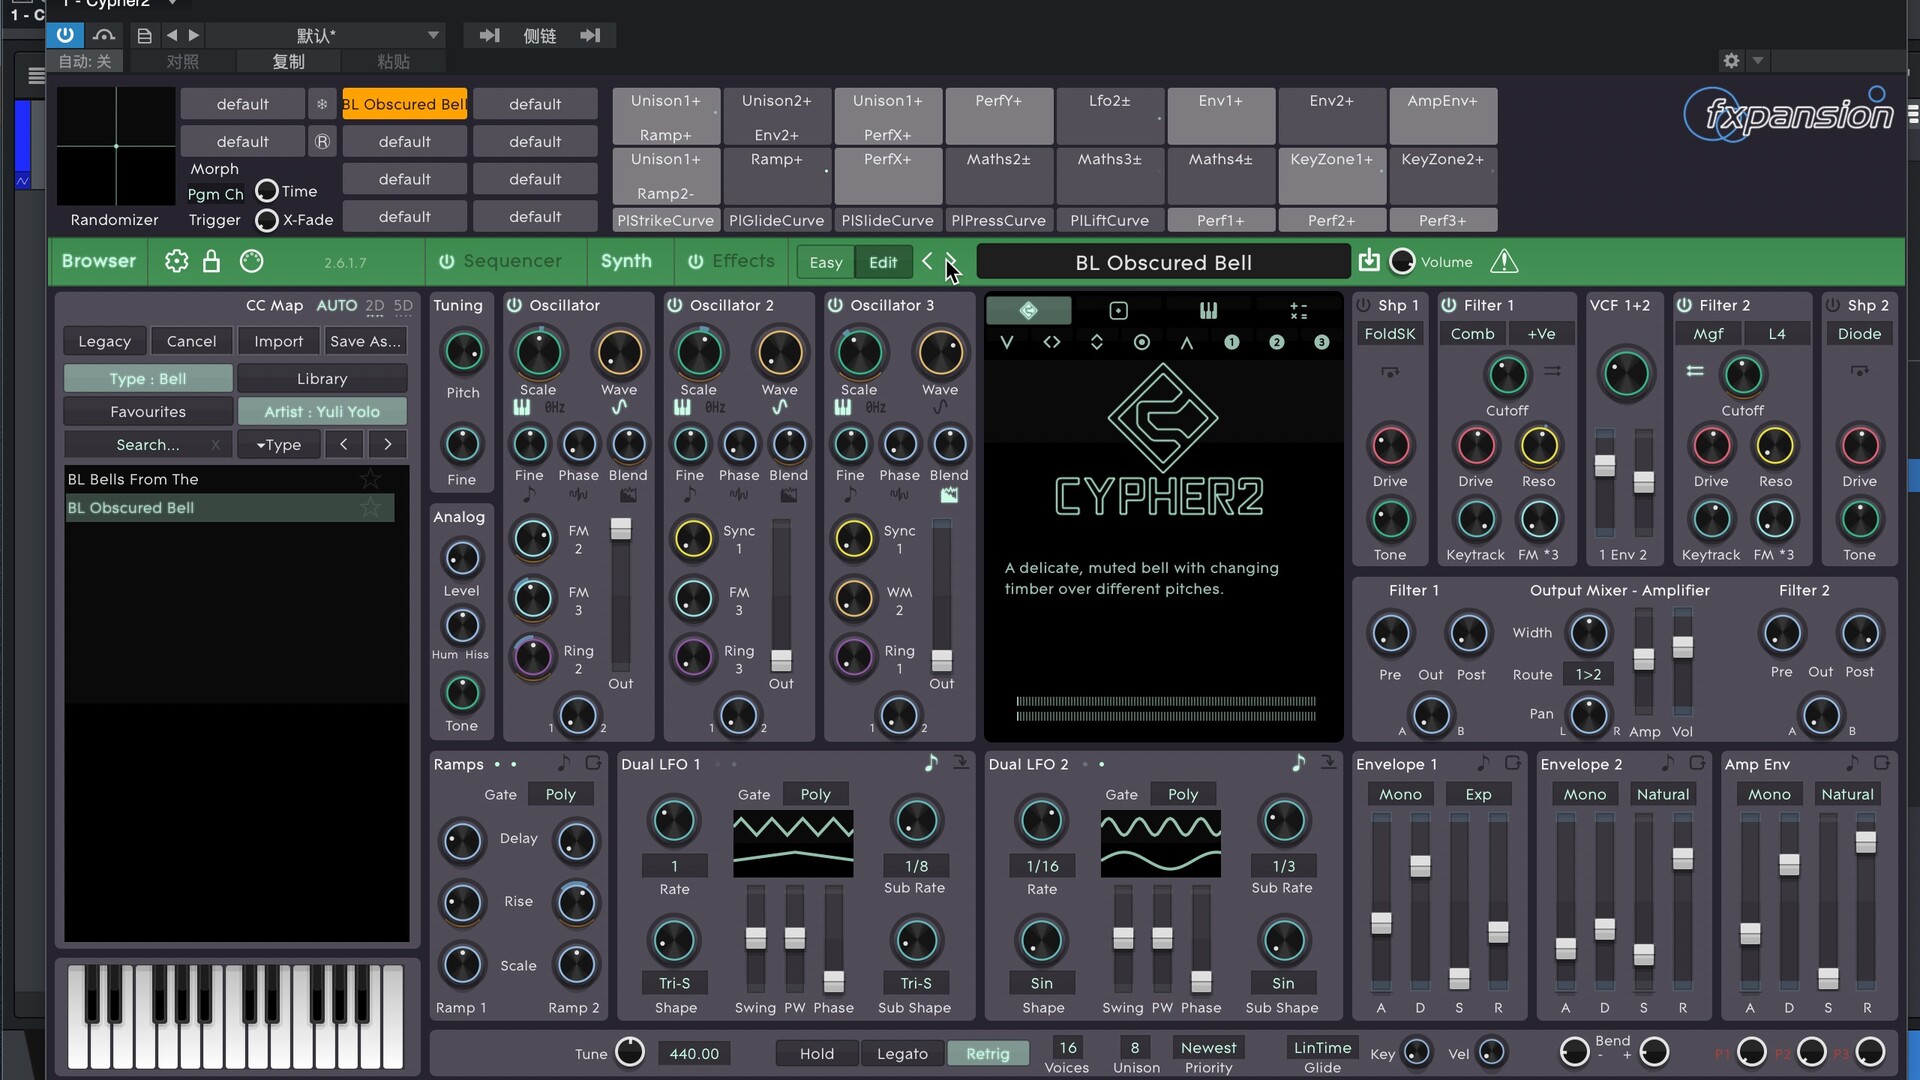
Task: Click the Import button
Action: point(278,341)
